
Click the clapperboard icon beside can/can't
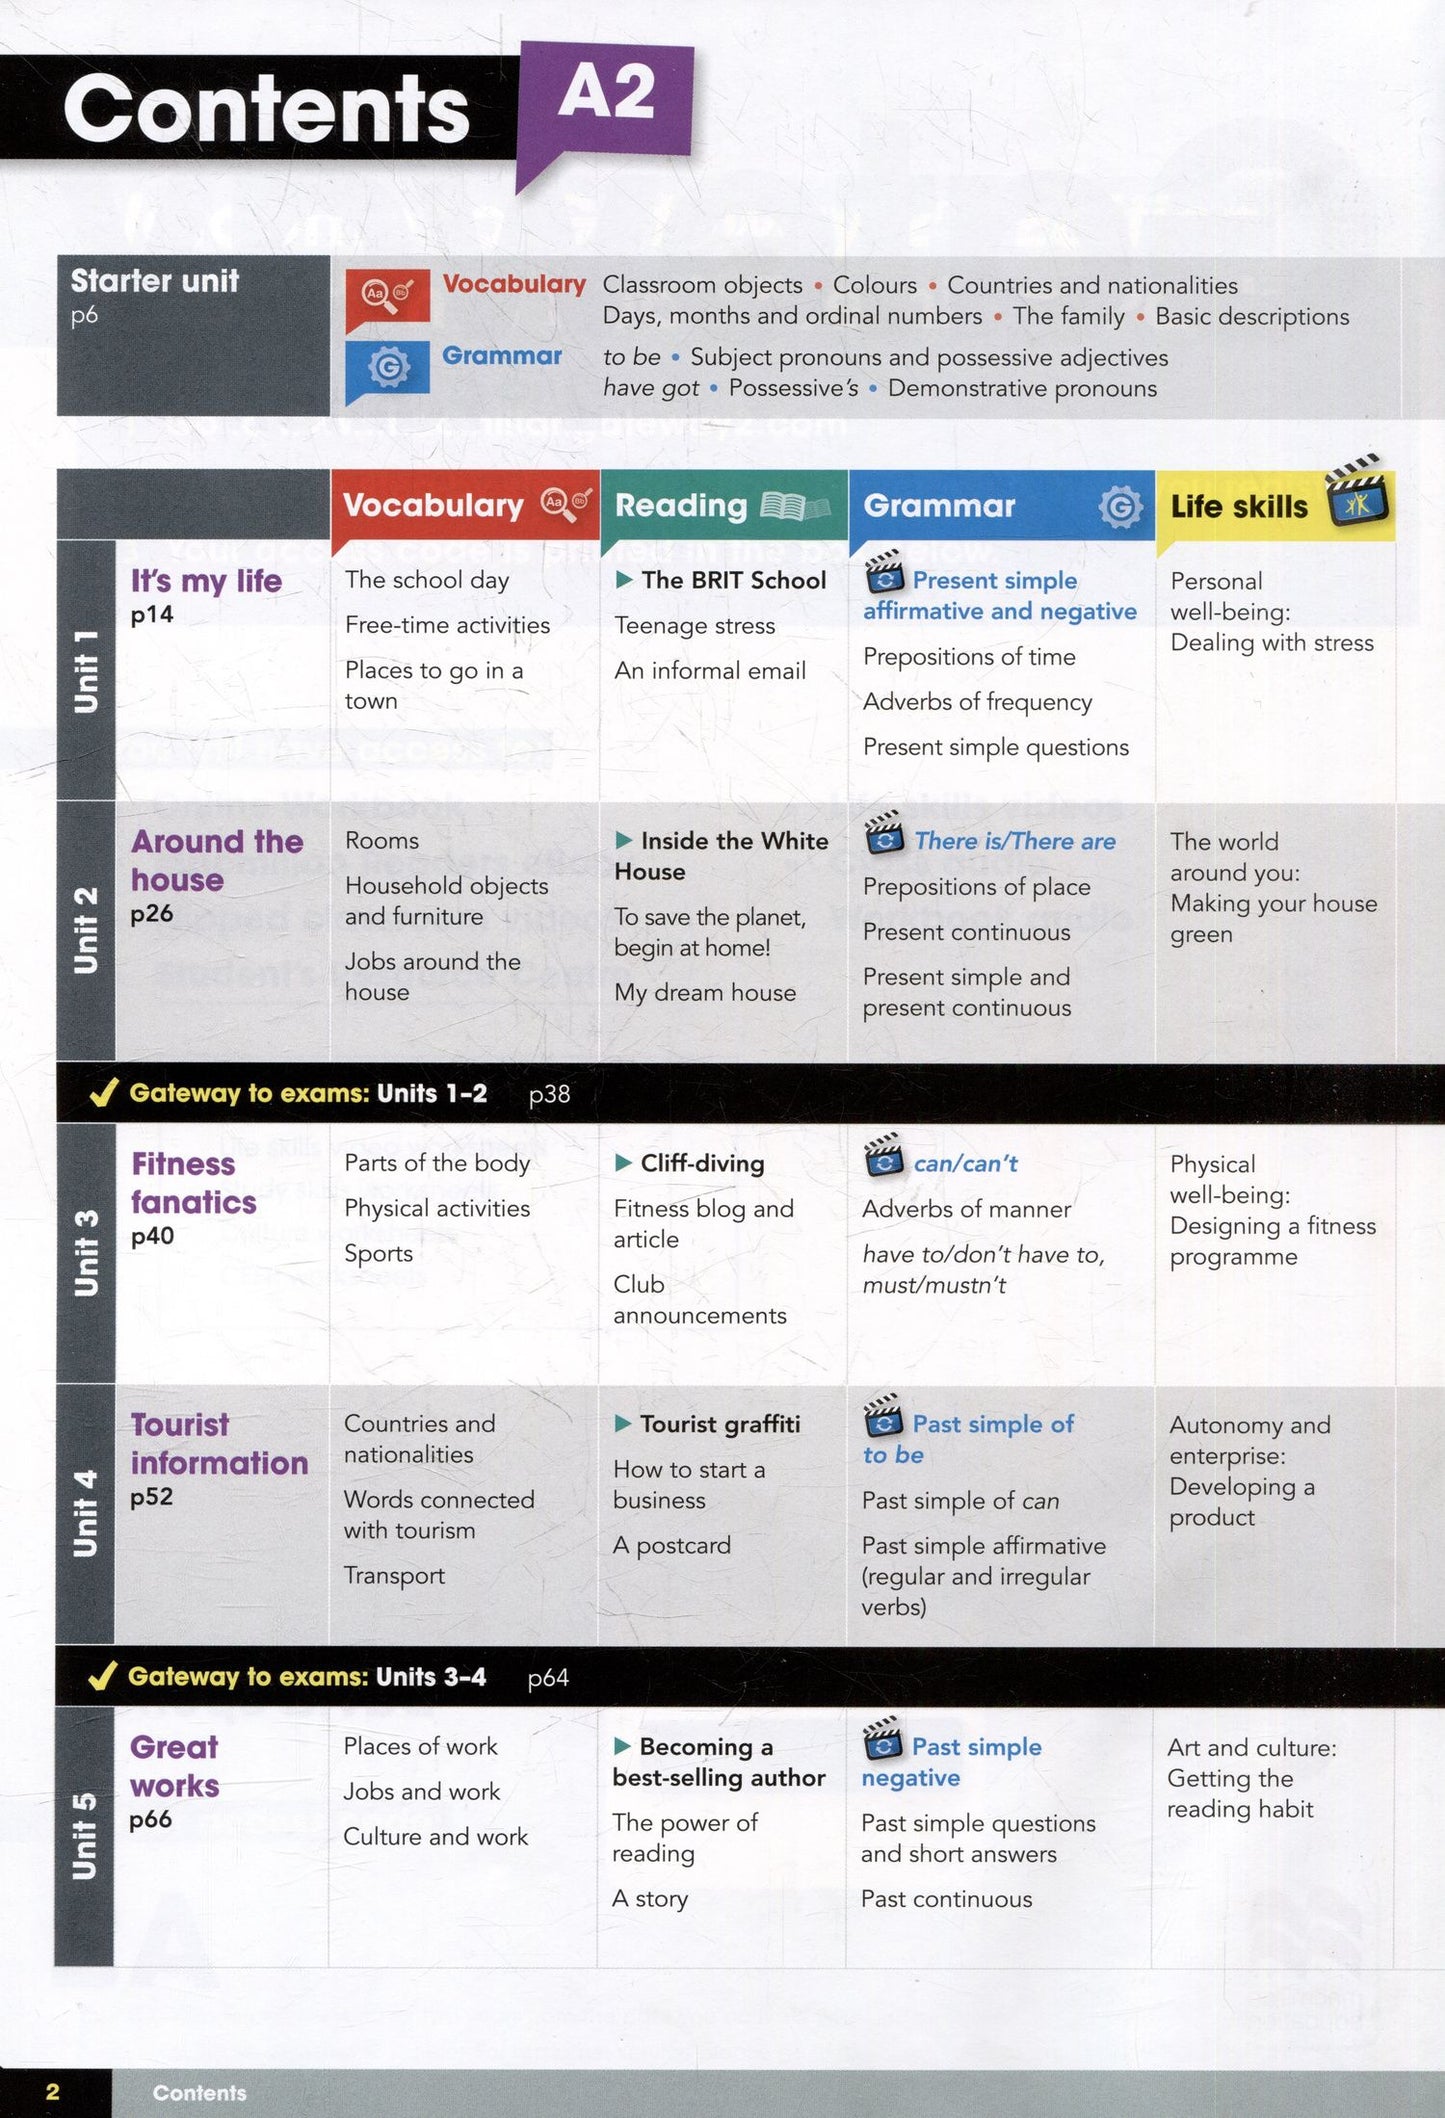(x=884, y=1155)
